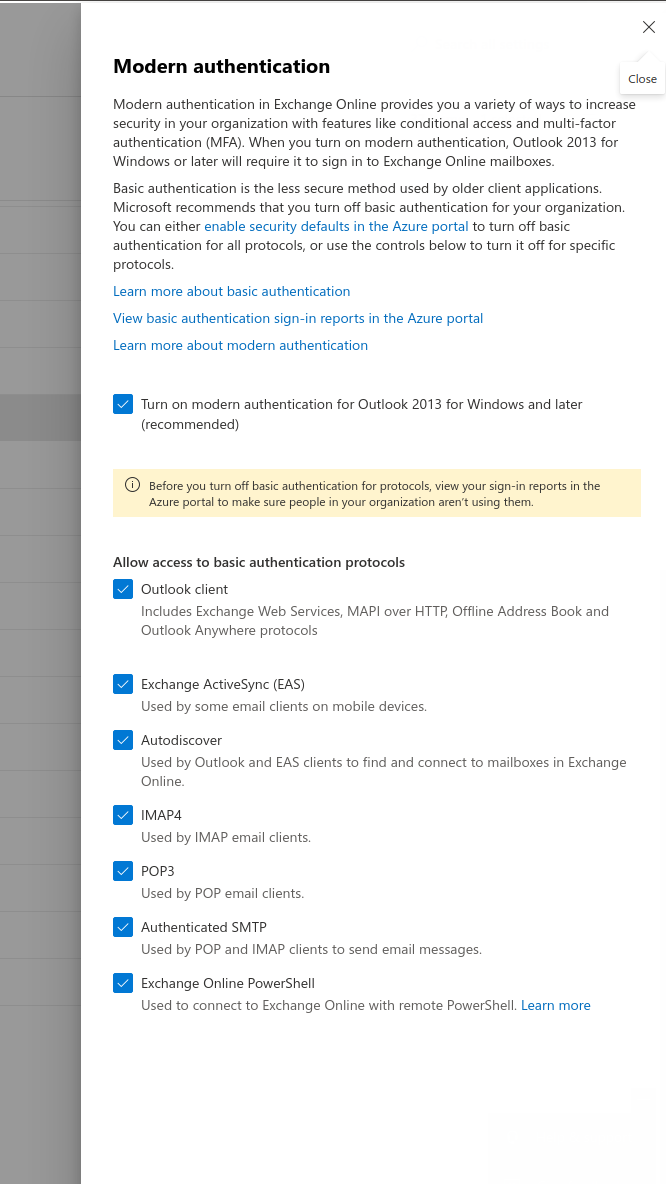The height and width of the screenshot is (1184, 666).
Task: Click the 'Includes Exchange Web Services' description
Action: pos(375,621)
